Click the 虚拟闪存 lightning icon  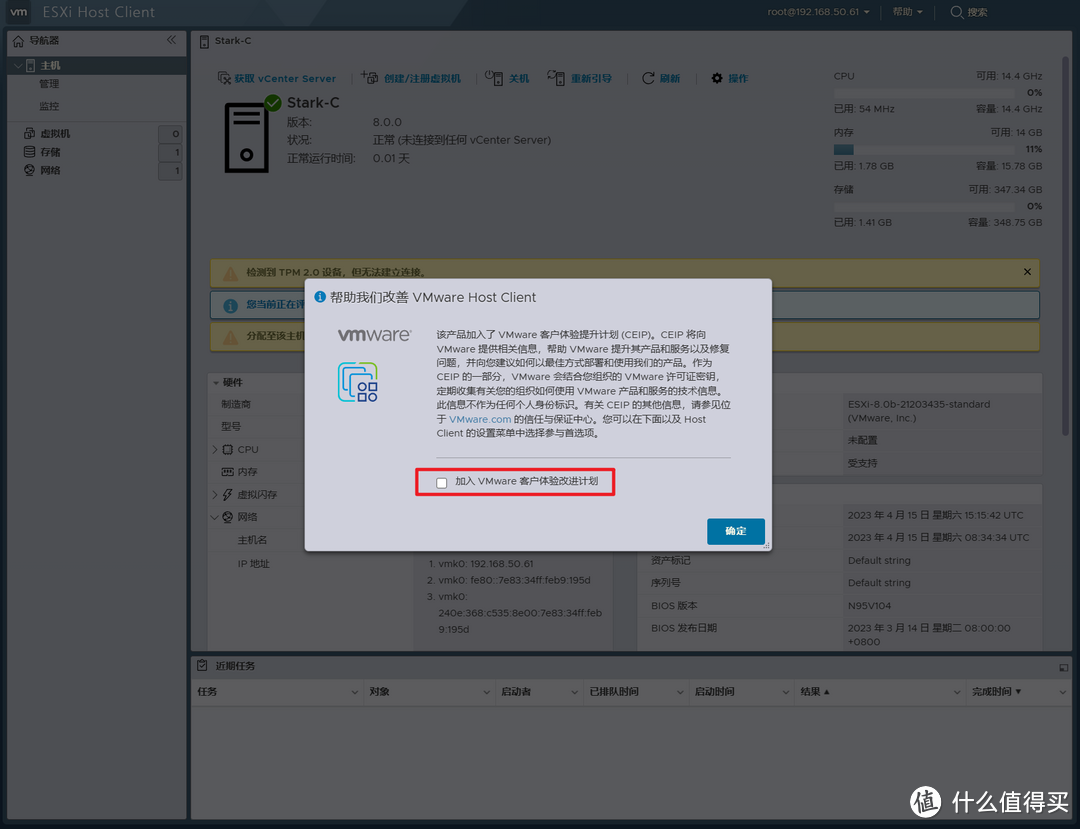coord(227,494)
